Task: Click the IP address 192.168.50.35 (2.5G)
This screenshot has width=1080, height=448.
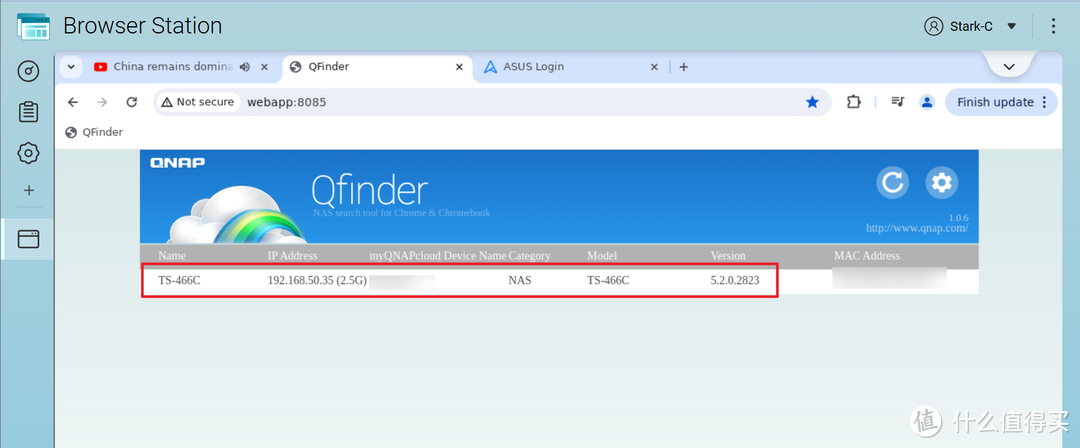Action: [317, 281]
